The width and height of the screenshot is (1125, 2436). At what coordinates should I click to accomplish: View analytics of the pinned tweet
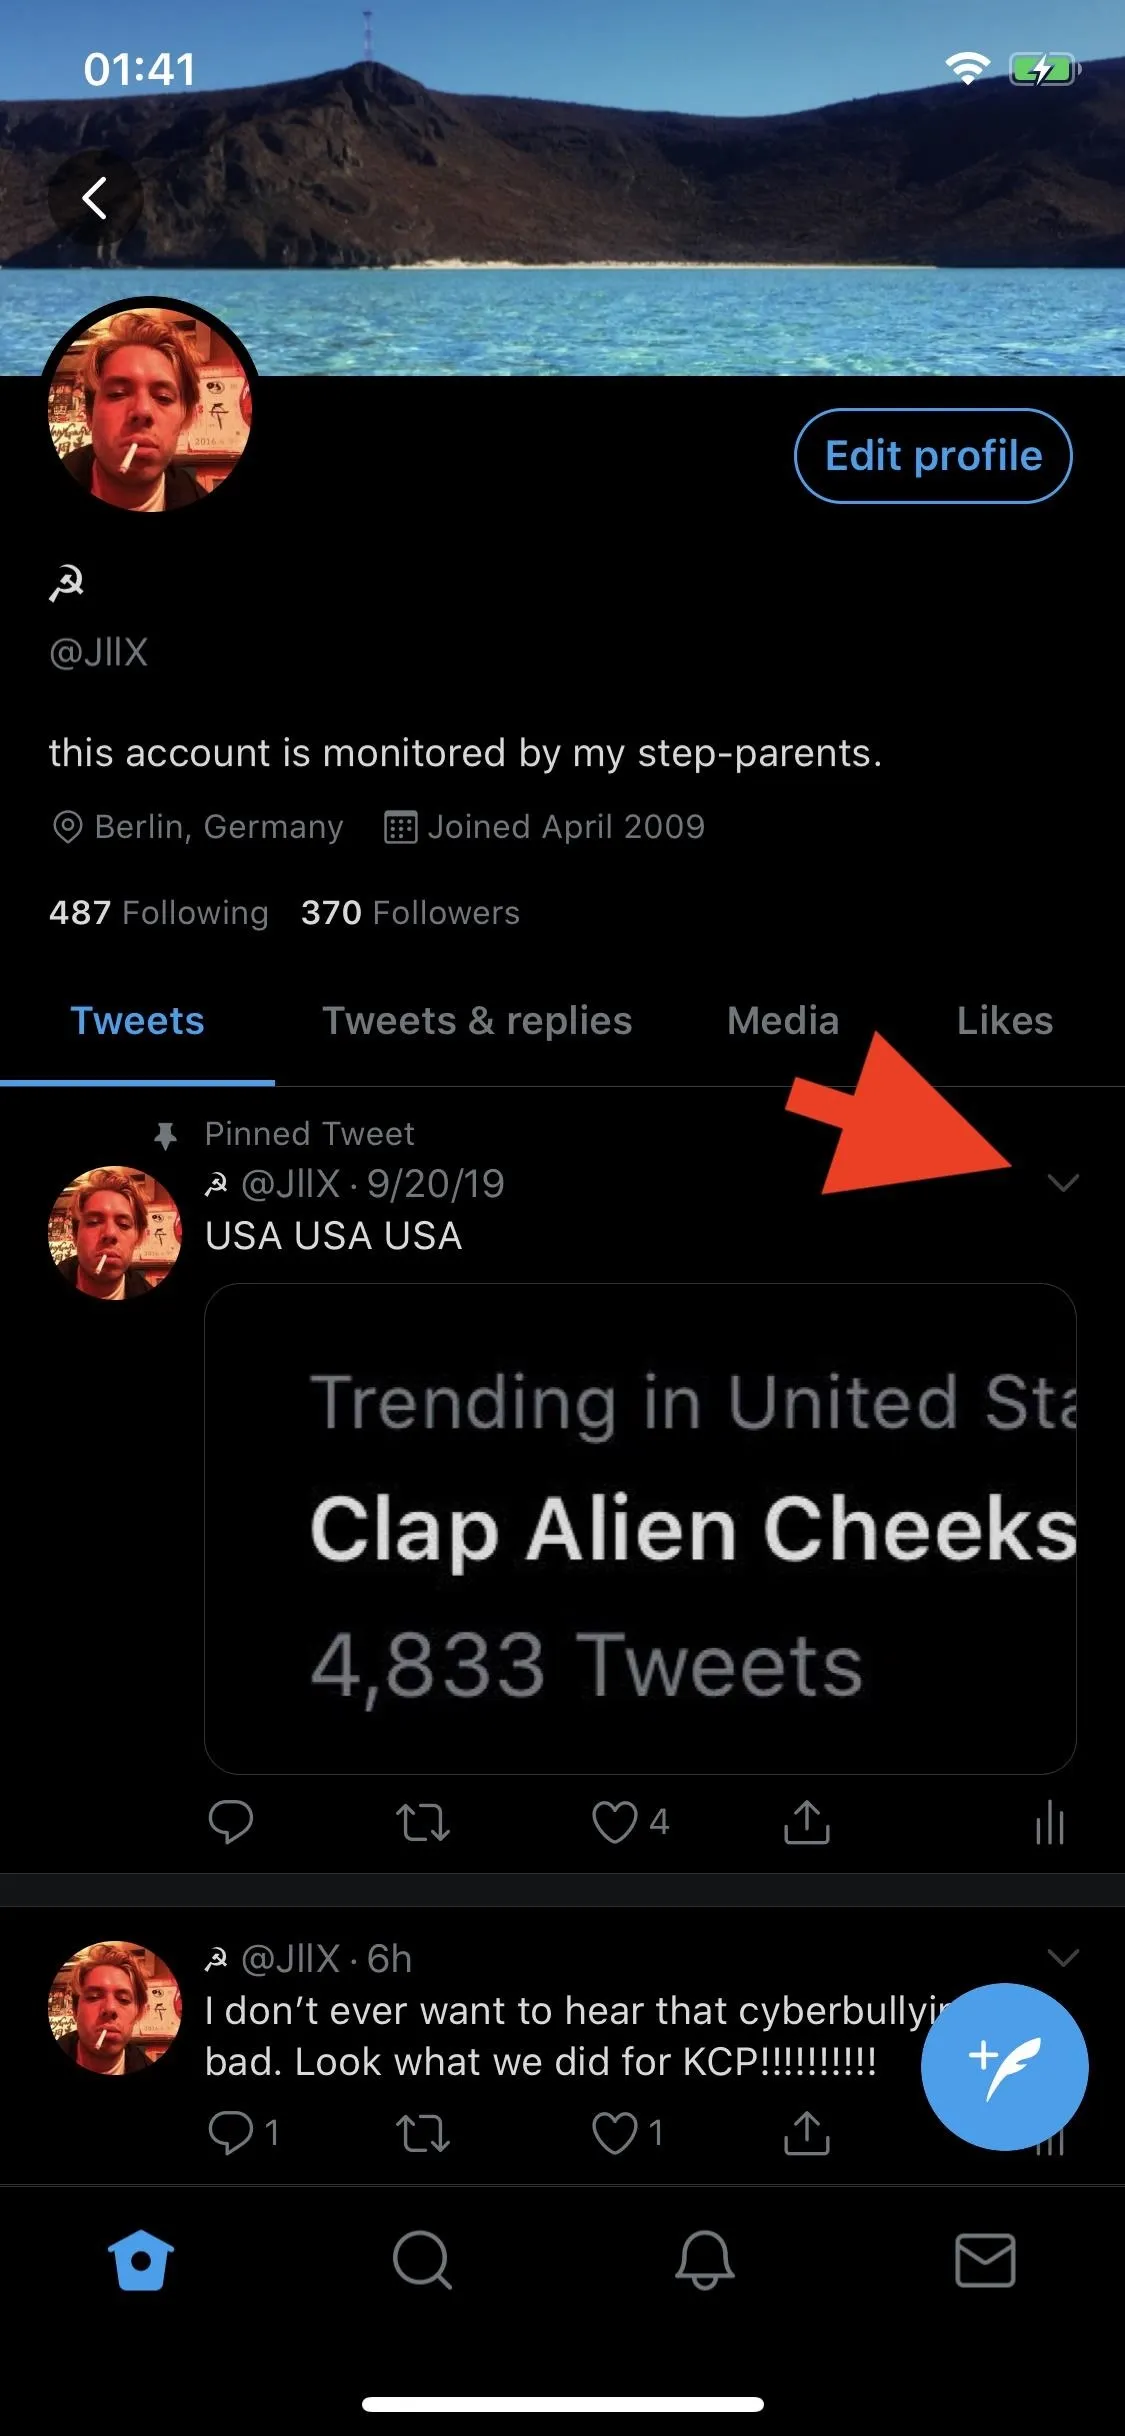1050,1822
